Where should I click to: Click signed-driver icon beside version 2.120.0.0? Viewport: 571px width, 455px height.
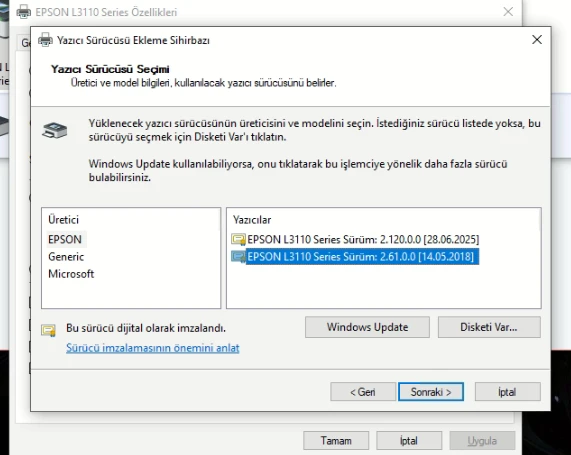pyautogui.click(x=239, y=240)
